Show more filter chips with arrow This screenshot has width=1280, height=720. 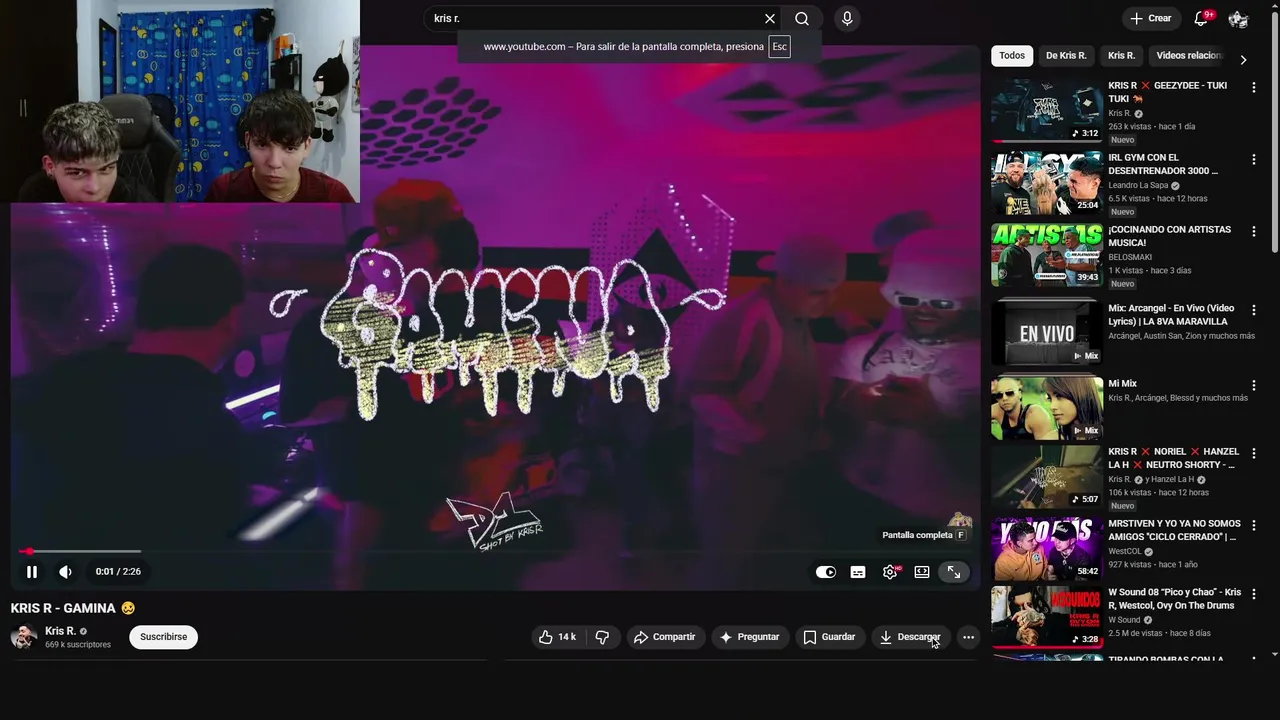[1243, 59]
